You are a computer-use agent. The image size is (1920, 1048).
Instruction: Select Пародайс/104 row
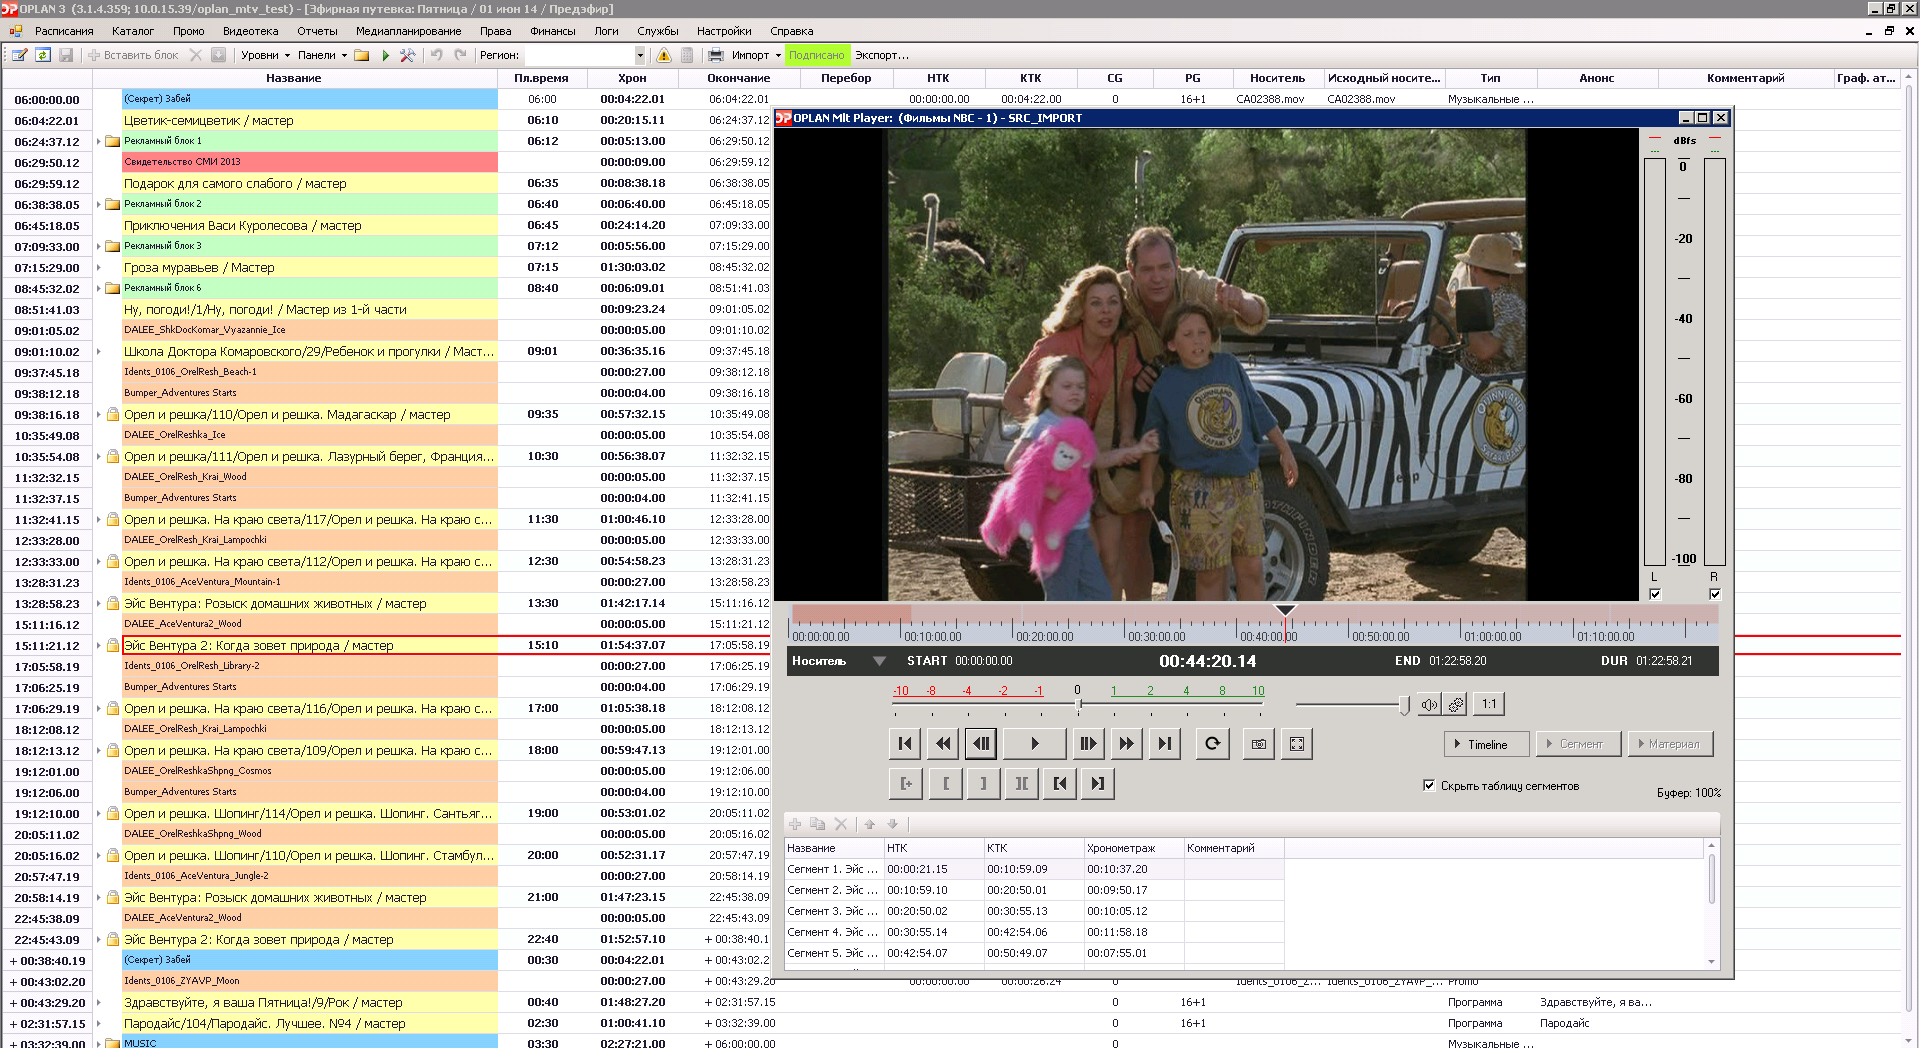coord(310,1023)
